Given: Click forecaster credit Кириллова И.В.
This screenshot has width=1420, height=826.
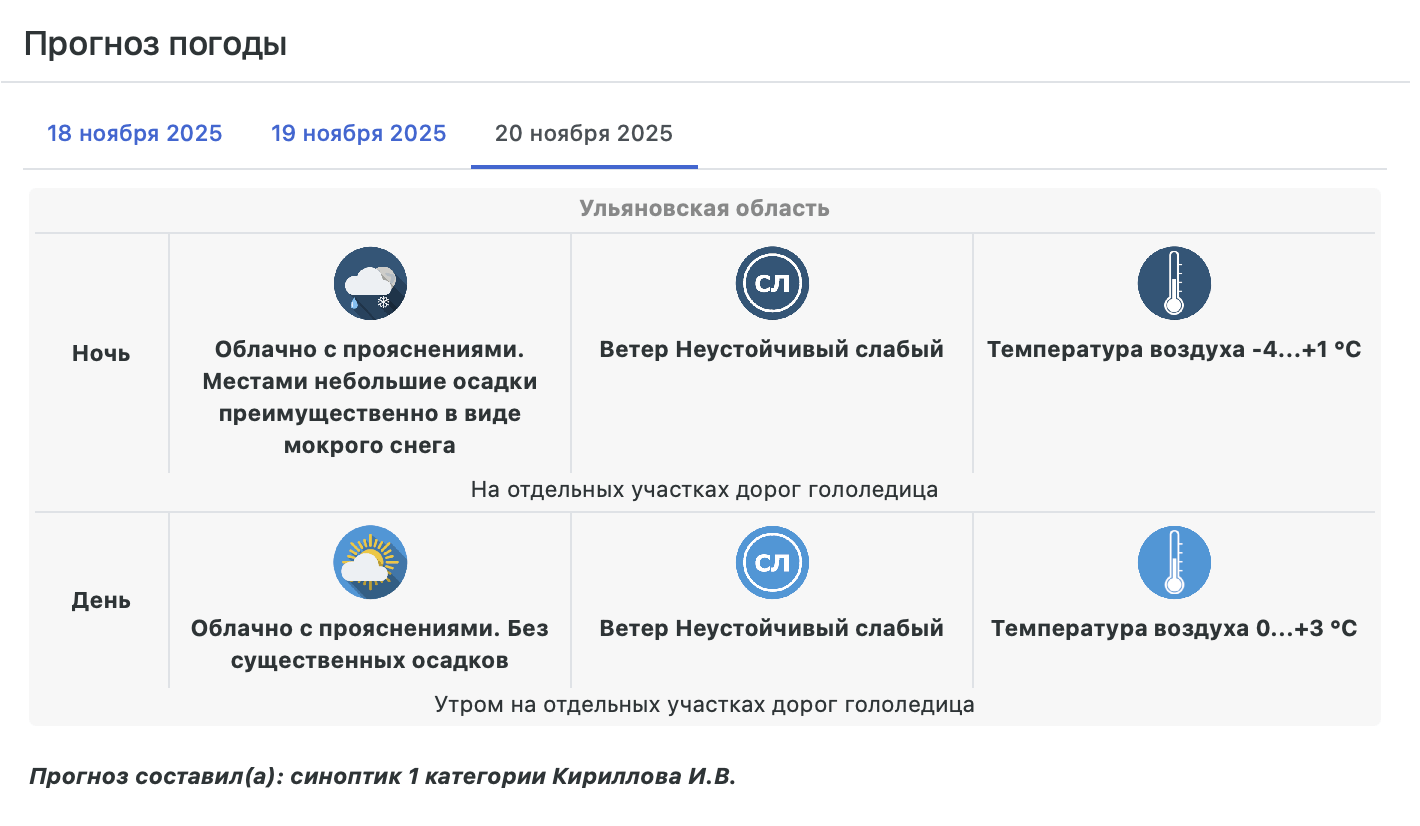Looking at the screenshot, I should tap(382, 778).
